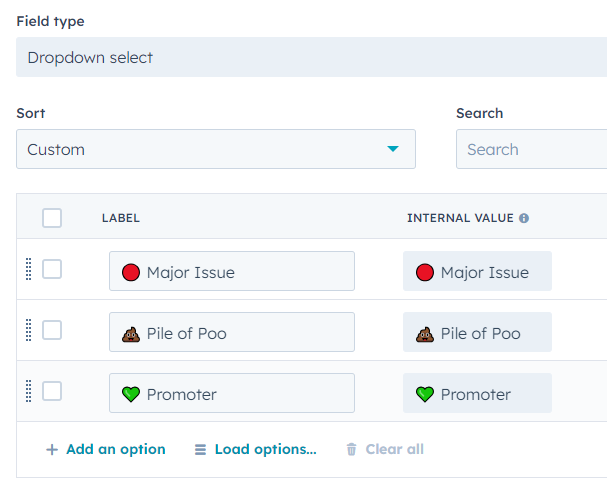Click the Internal Value info icon

pyautogui.click(x=524, y=218)
